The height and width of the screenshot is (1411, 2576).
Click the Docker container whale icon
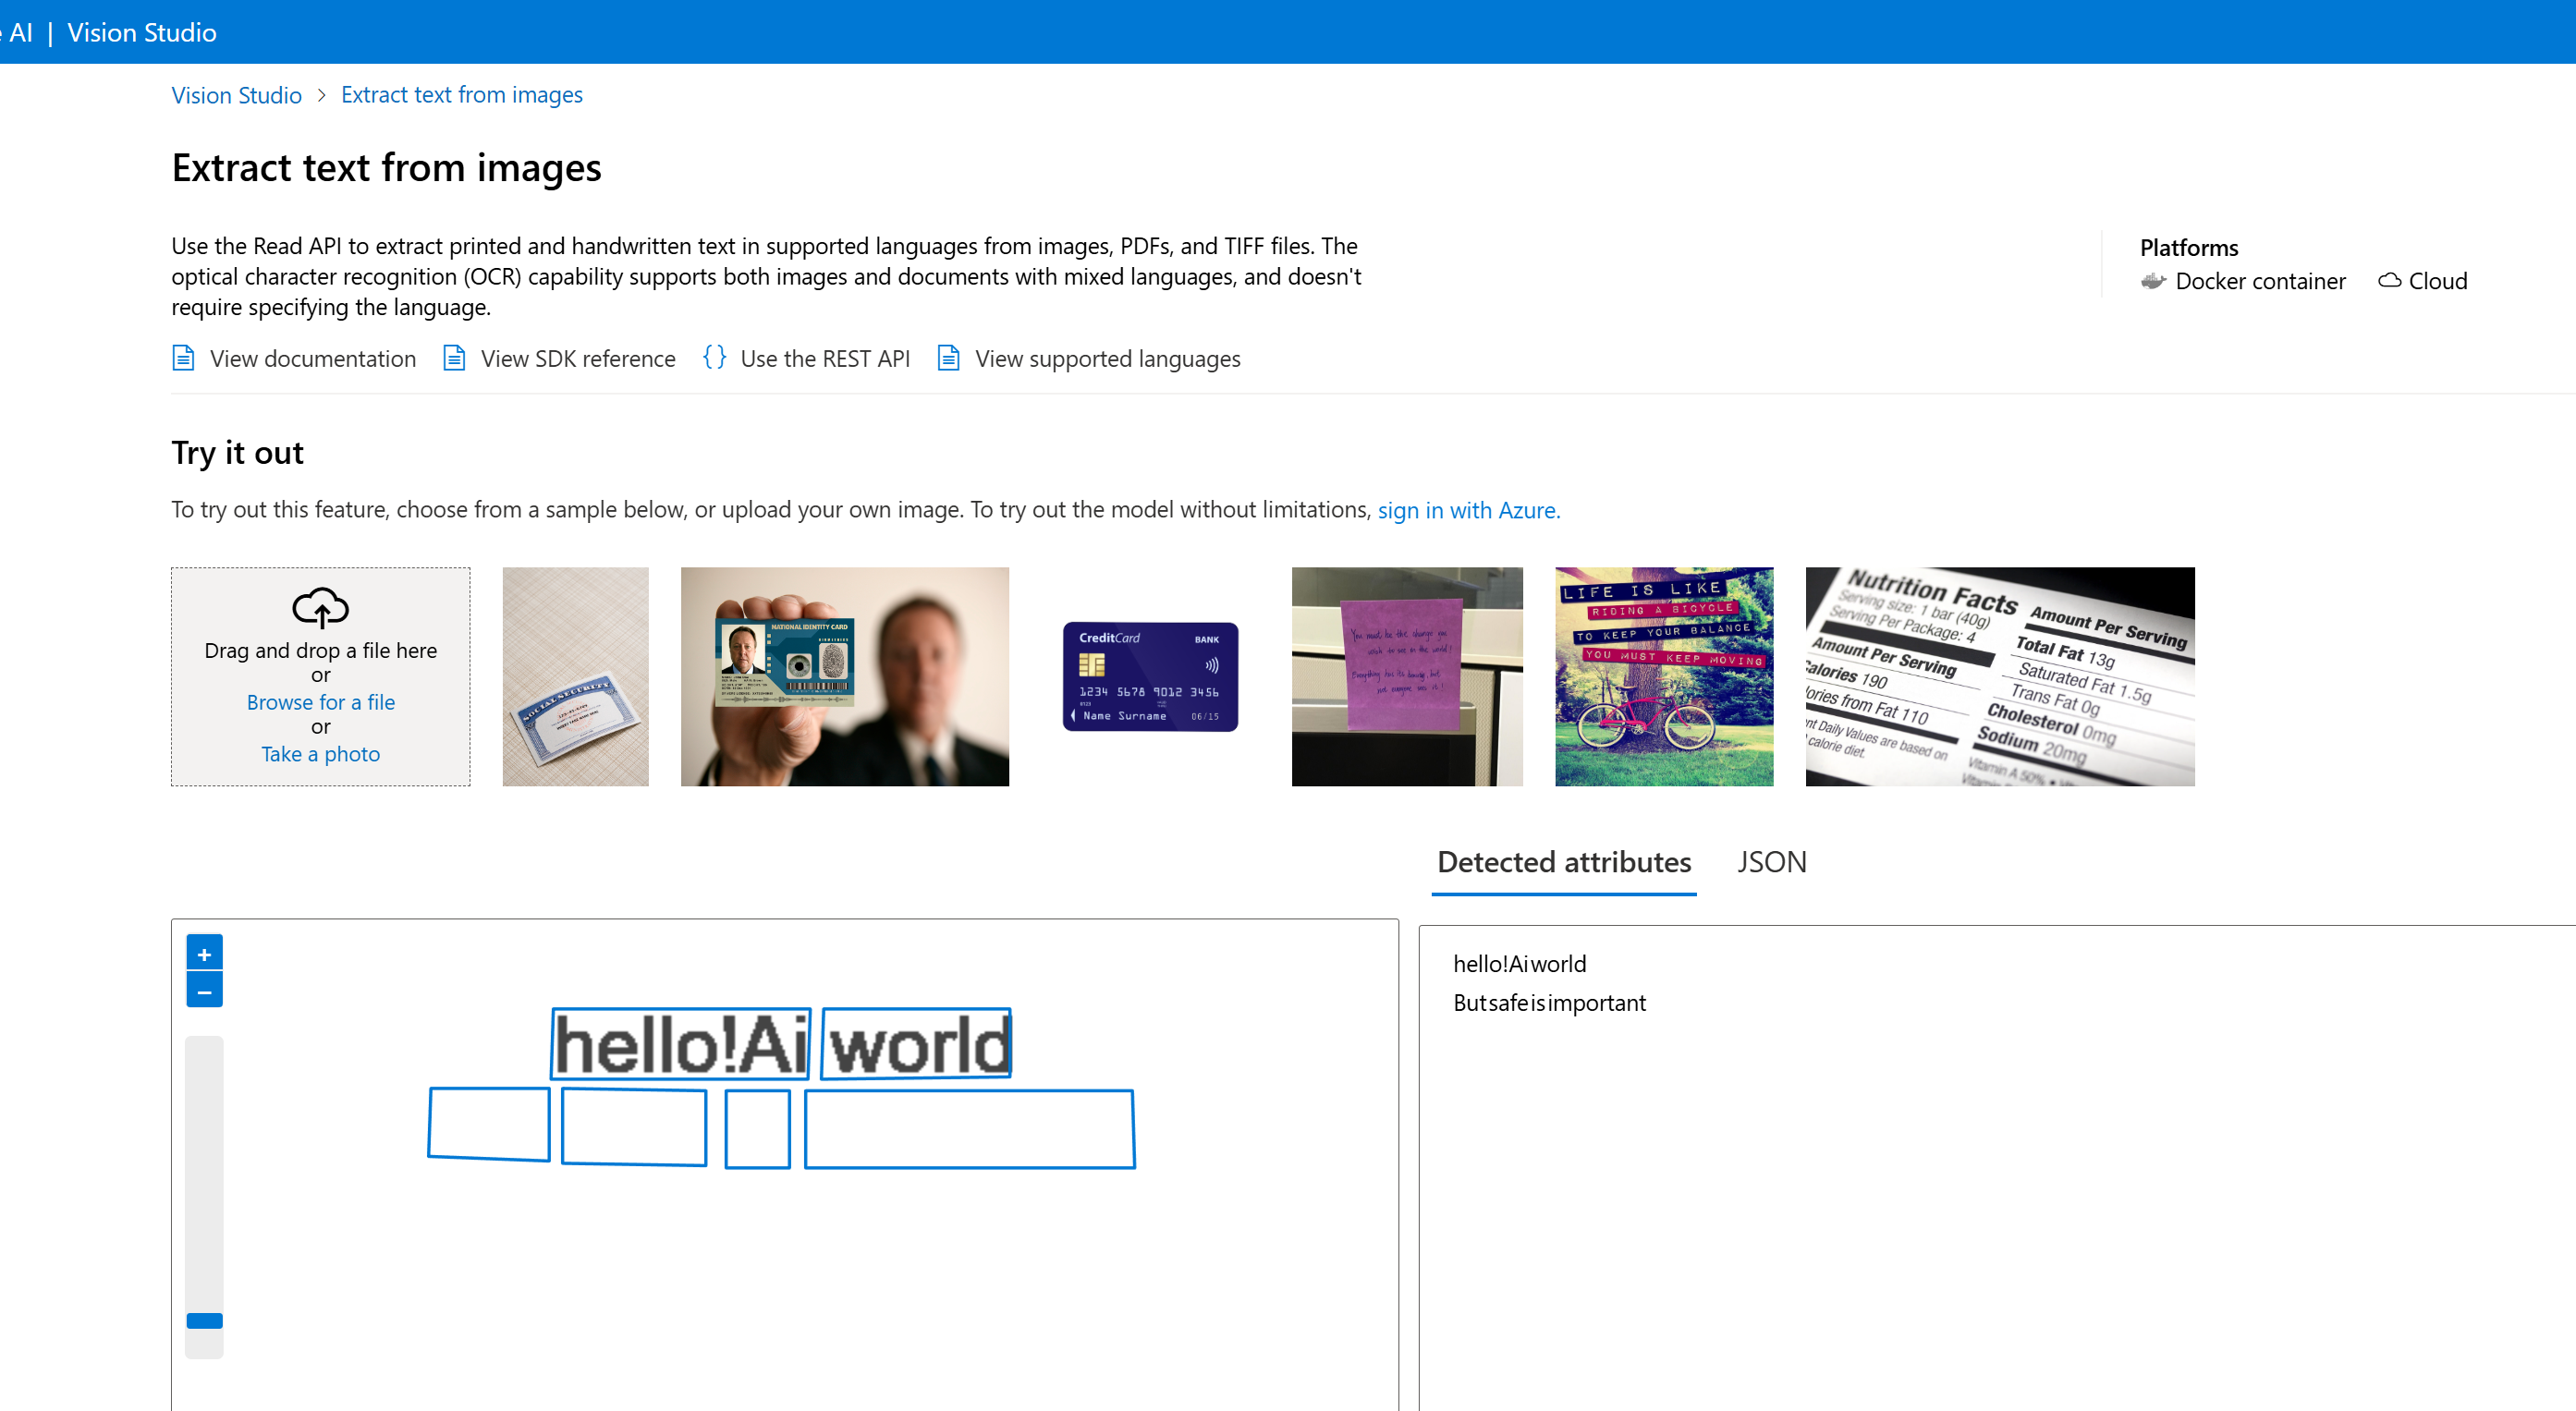[2153, 281]
